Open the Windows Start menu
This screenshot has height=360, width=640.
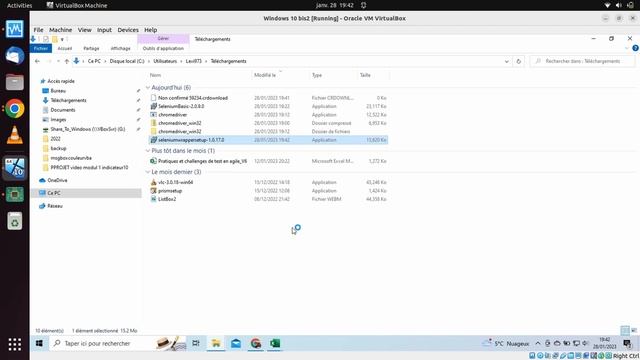pos(39,344)
